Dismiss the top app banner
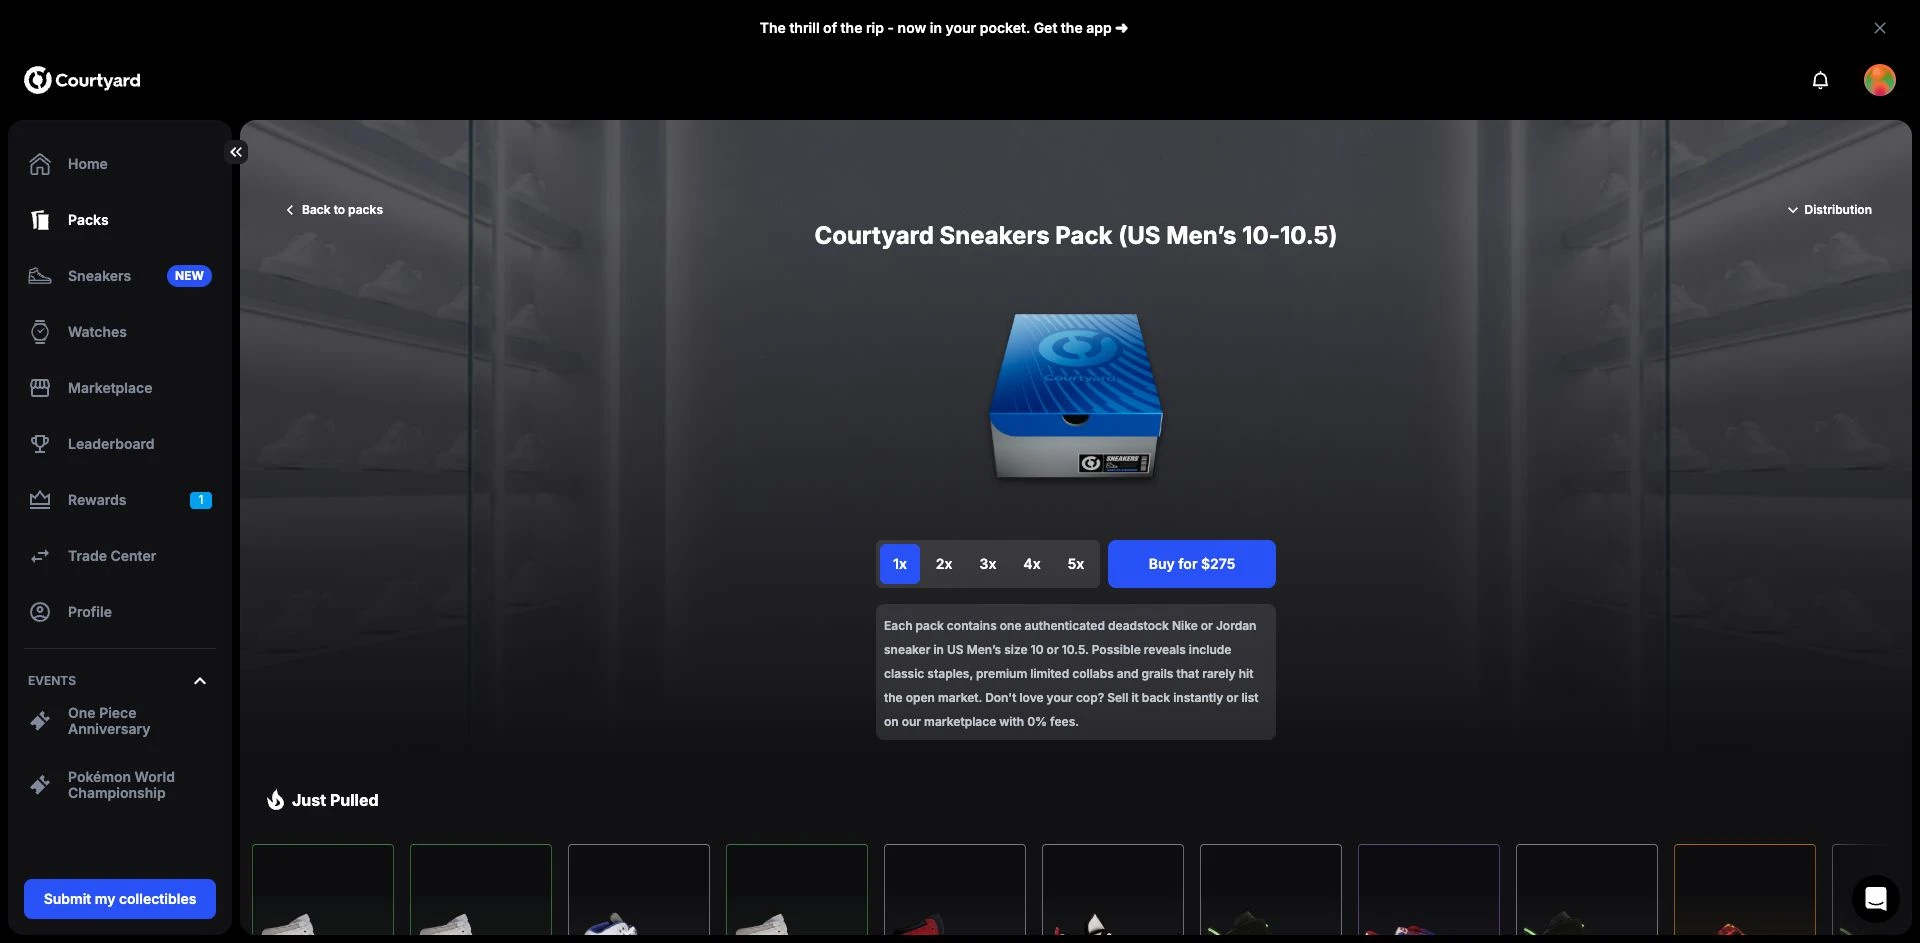The image size is (1920, 943). point(1880,28)
